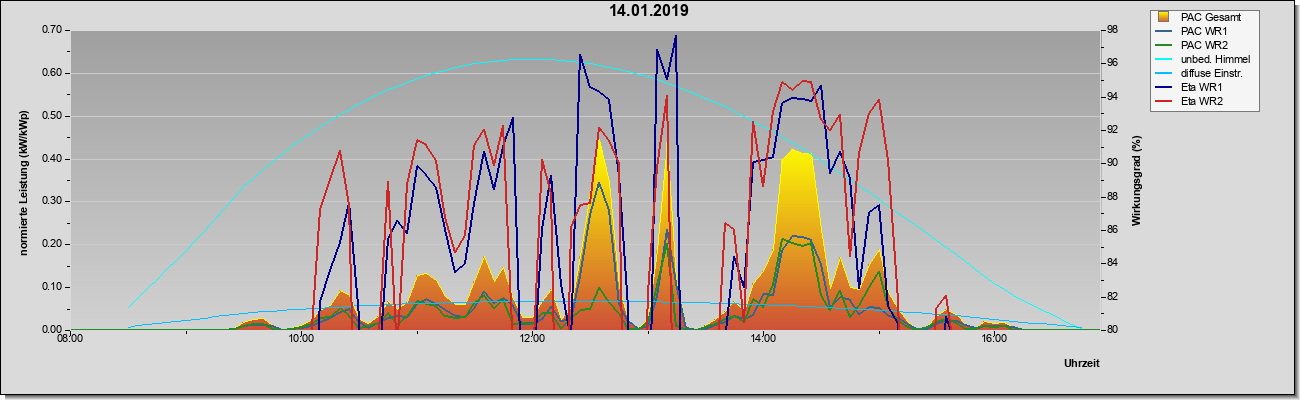1300x400 pixels.
Task: Click the 0.40 left axis value
Action: (52, 158)
